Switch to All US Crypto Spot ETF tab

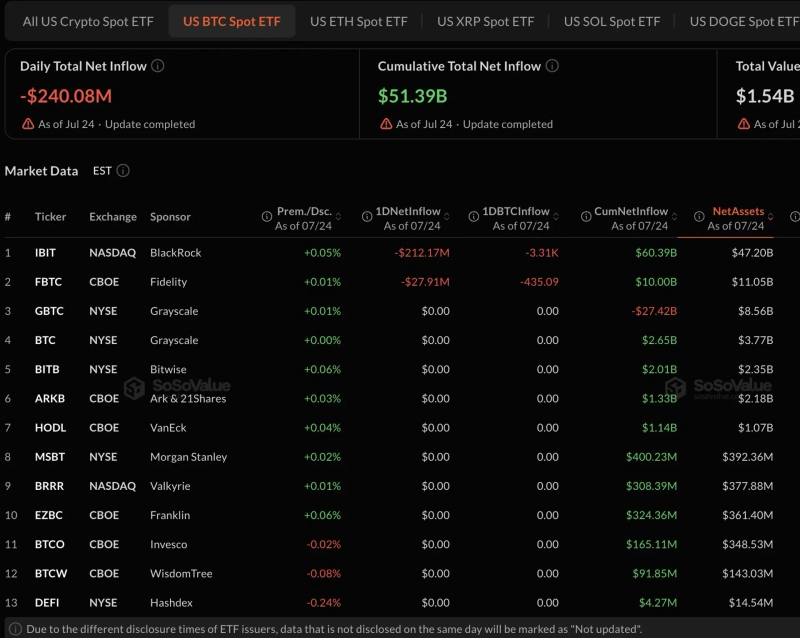point(88,21)
